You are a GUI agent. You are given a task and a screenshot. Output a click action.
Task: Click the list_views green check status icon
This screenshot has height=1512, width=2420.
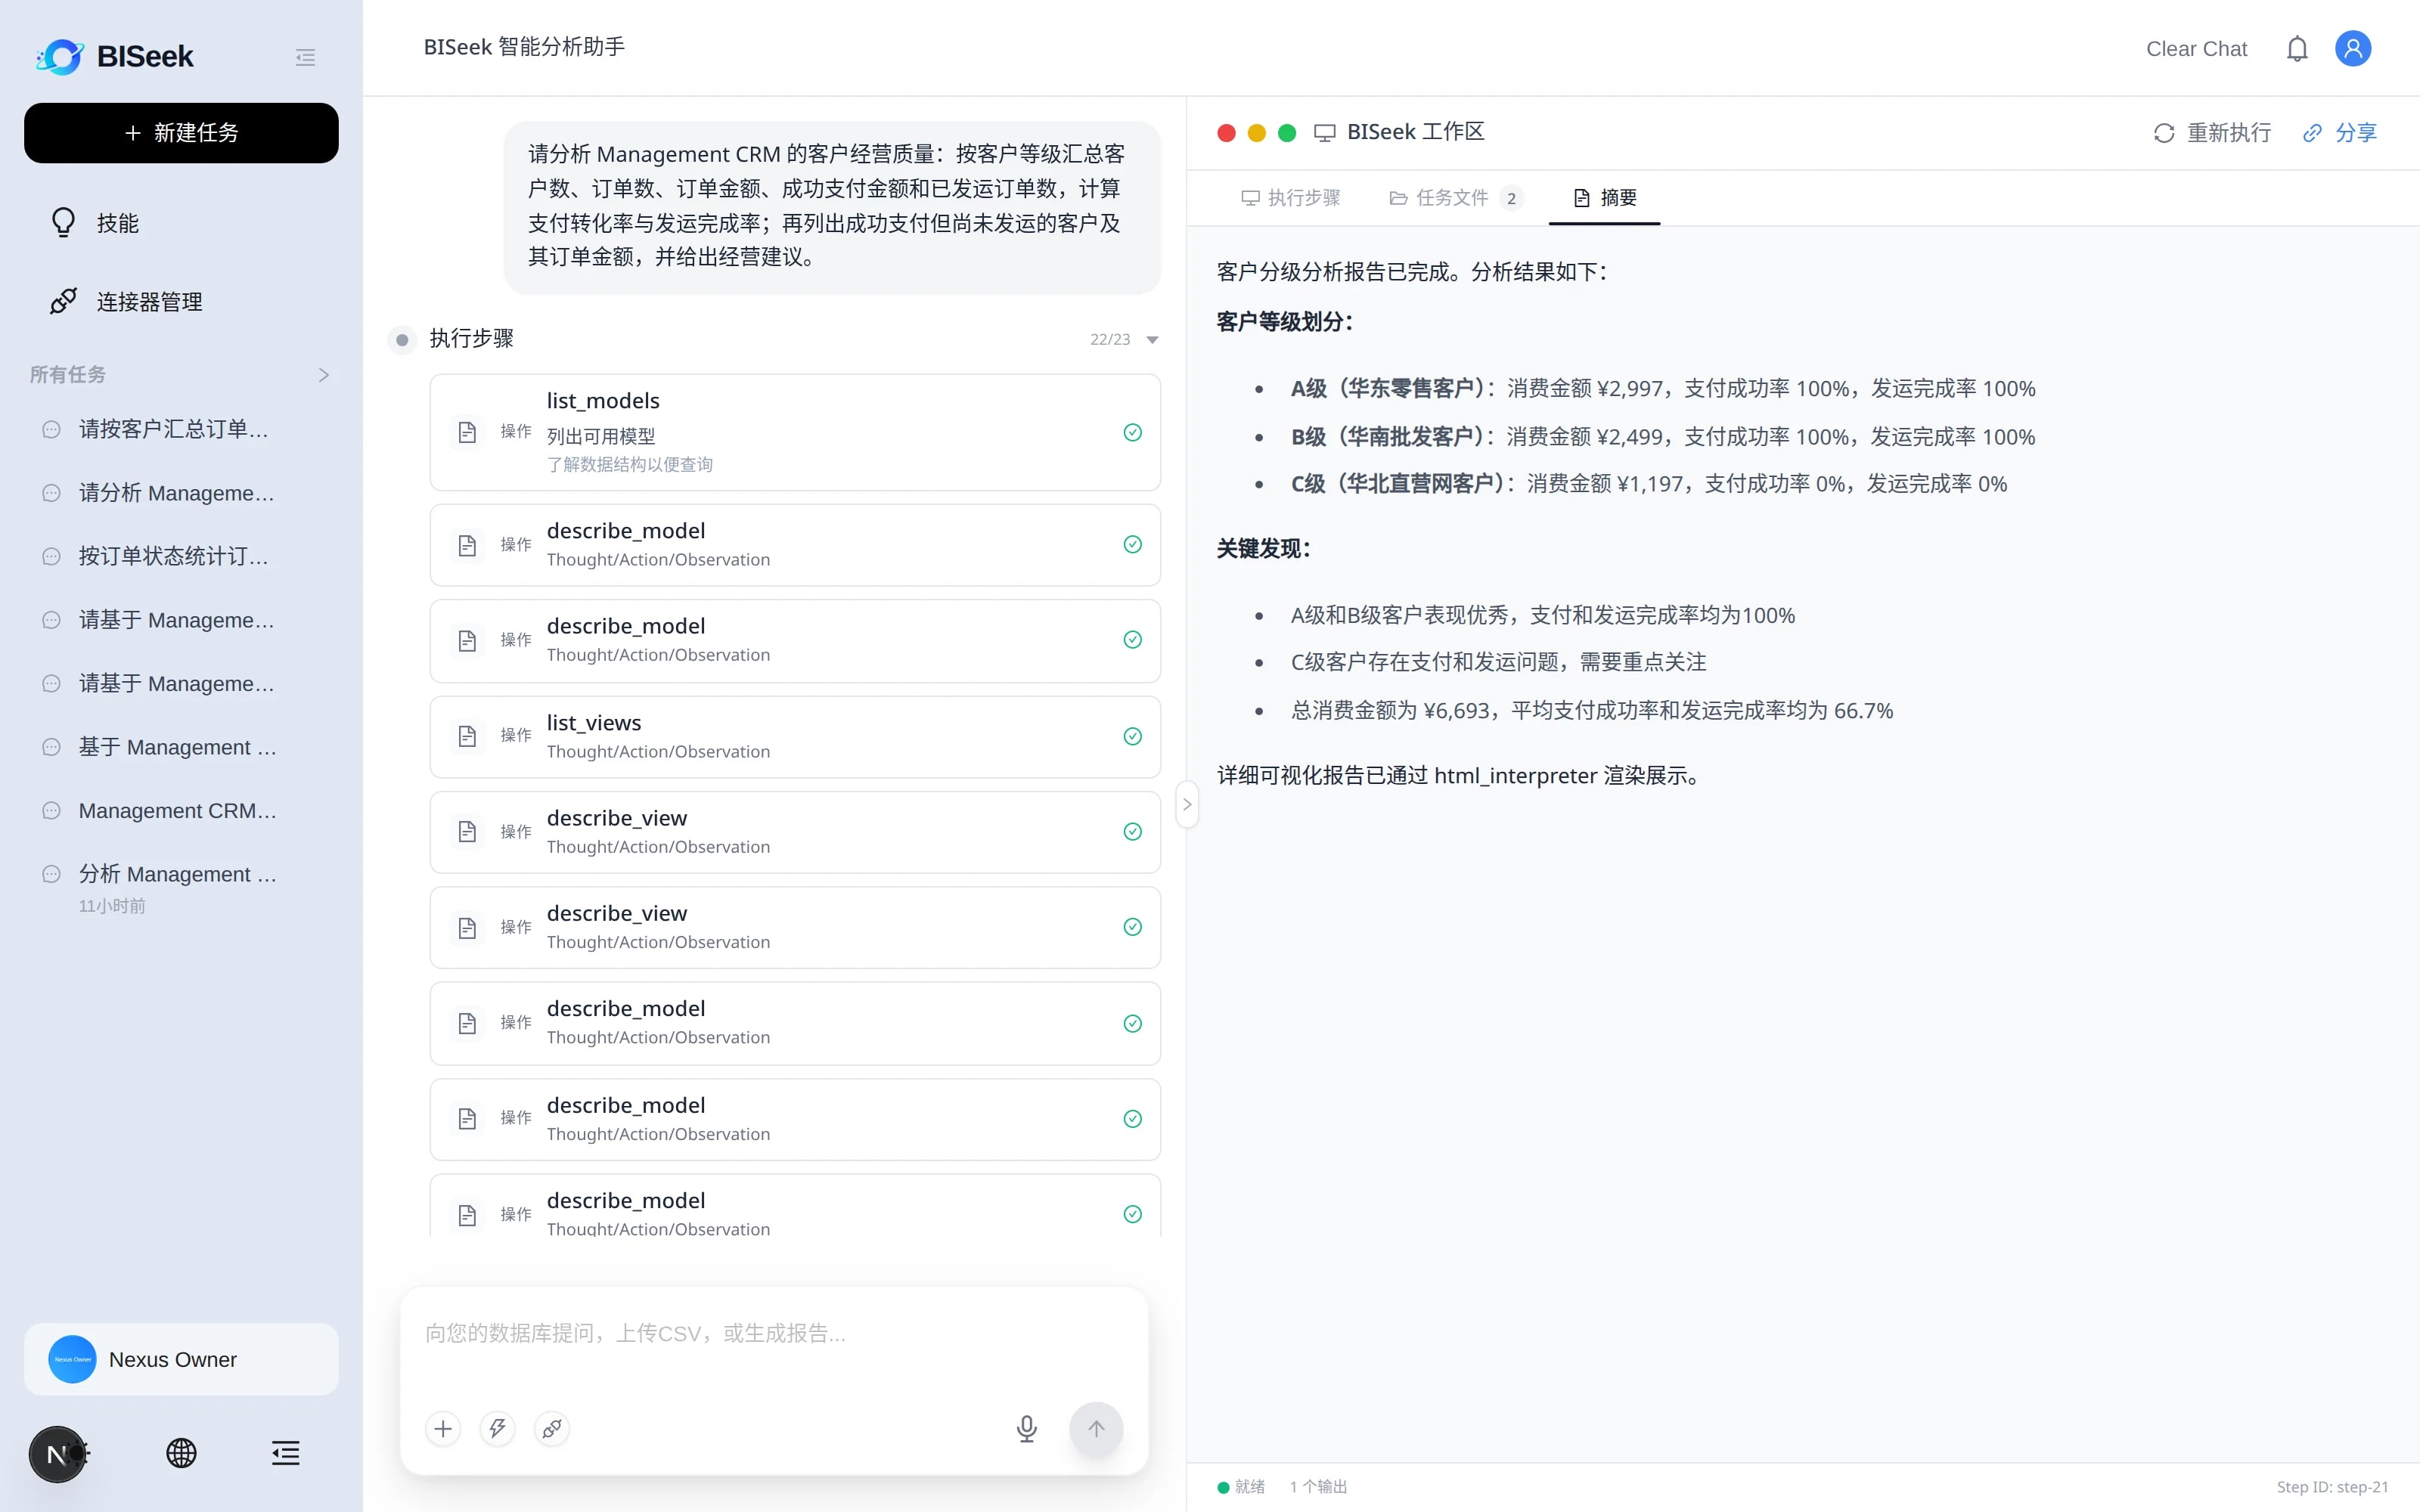coord(1132,736)
